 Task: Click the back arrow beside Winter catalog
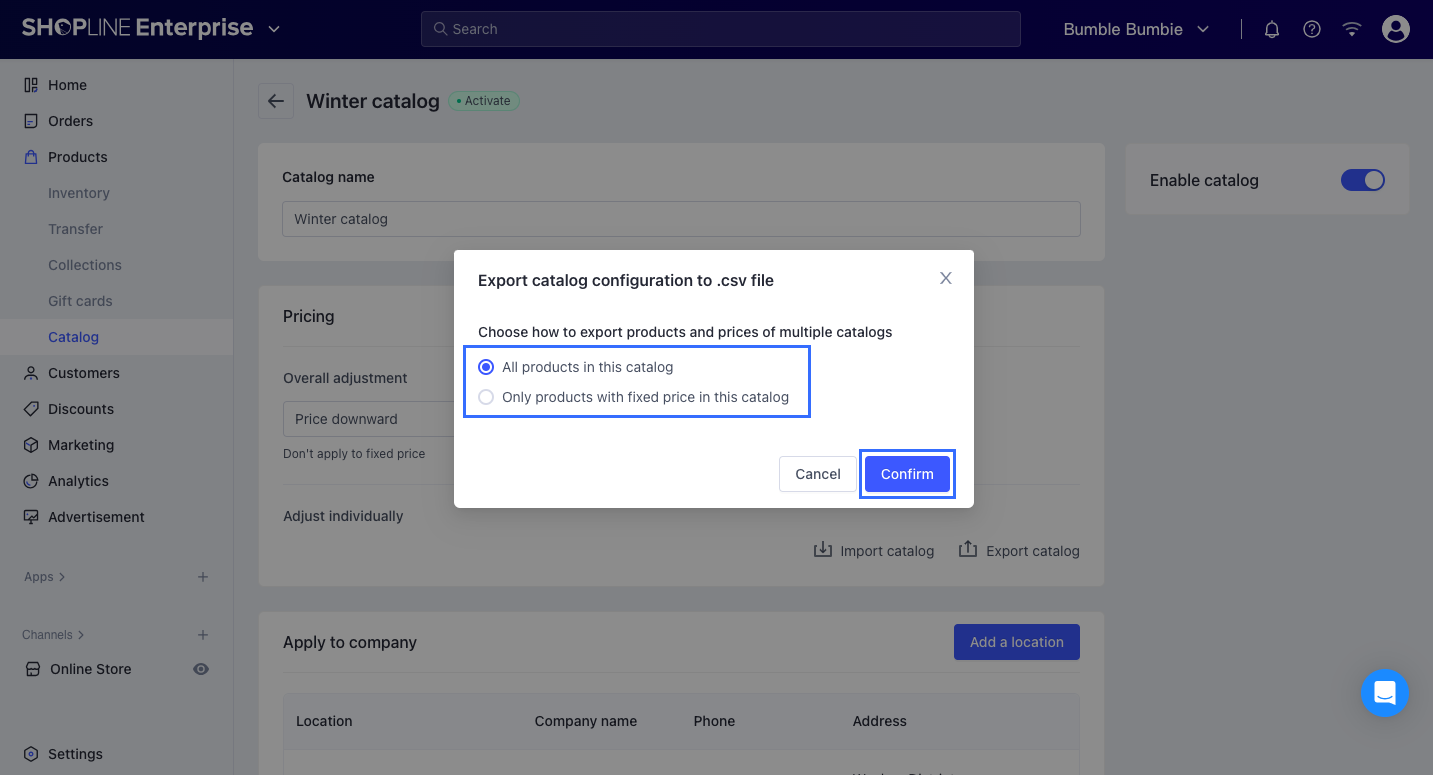click(276, 101)
